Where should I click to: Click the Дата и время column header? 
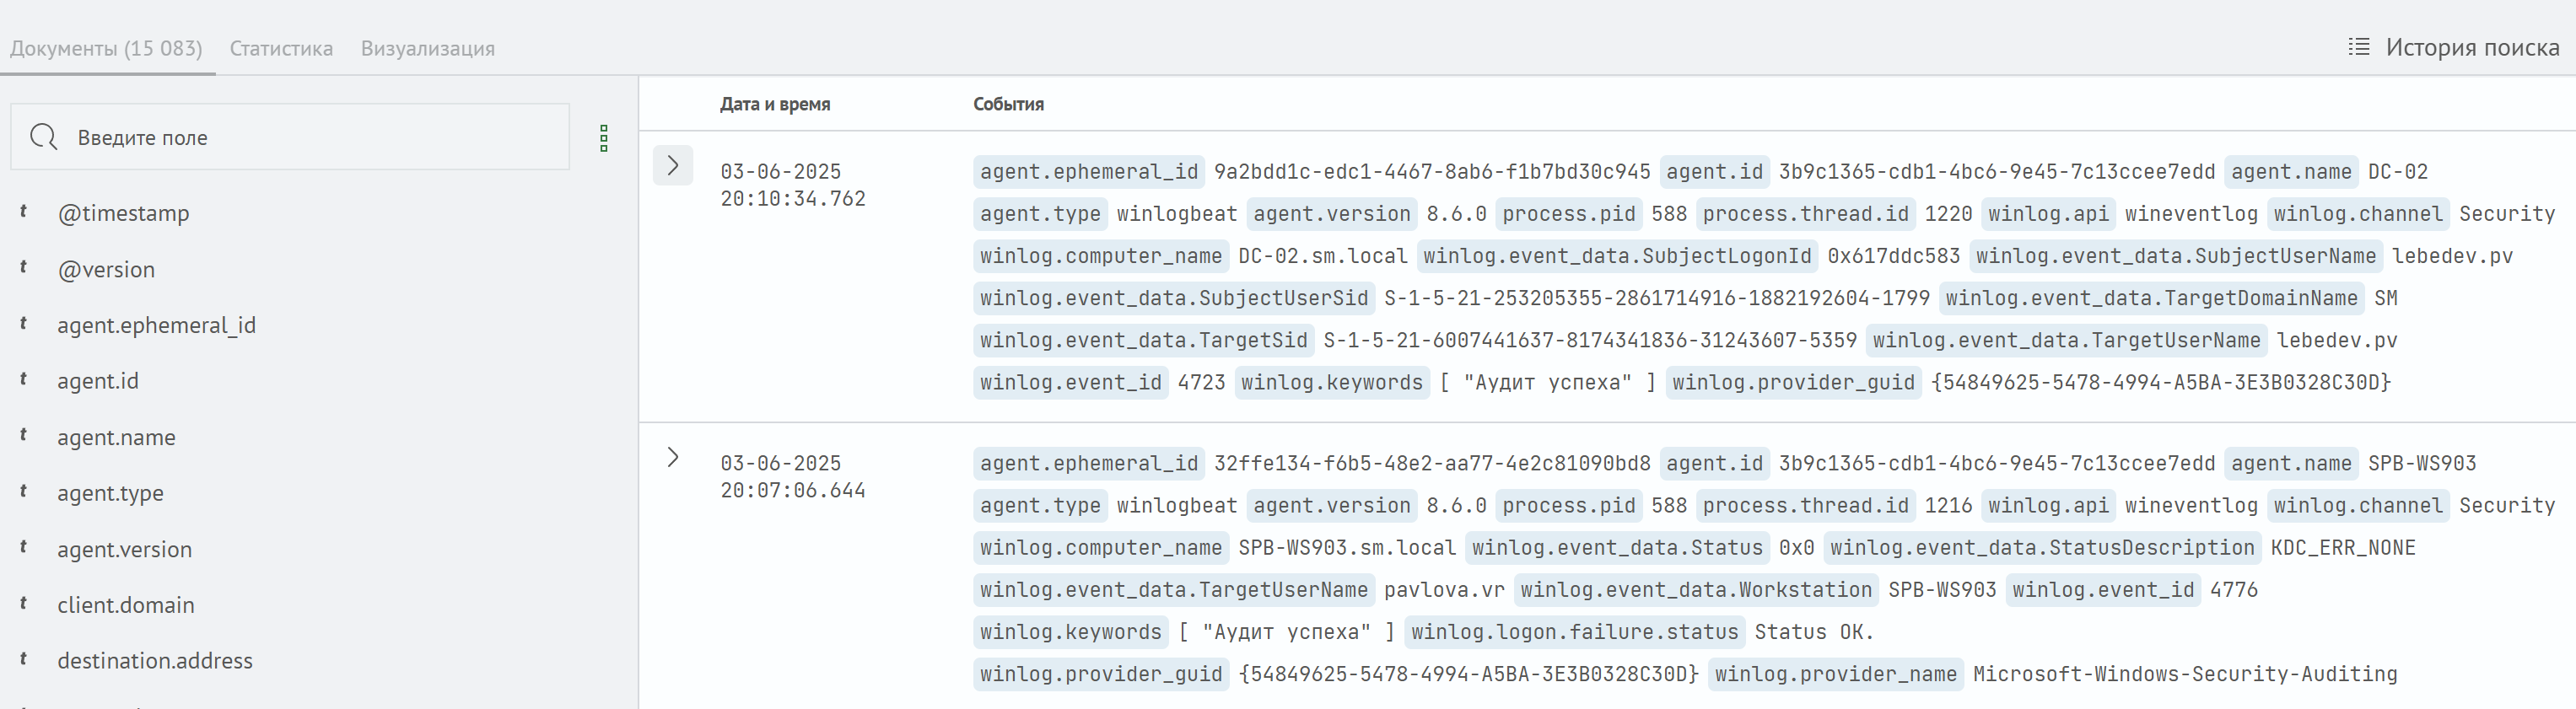[x=775, y=104]
